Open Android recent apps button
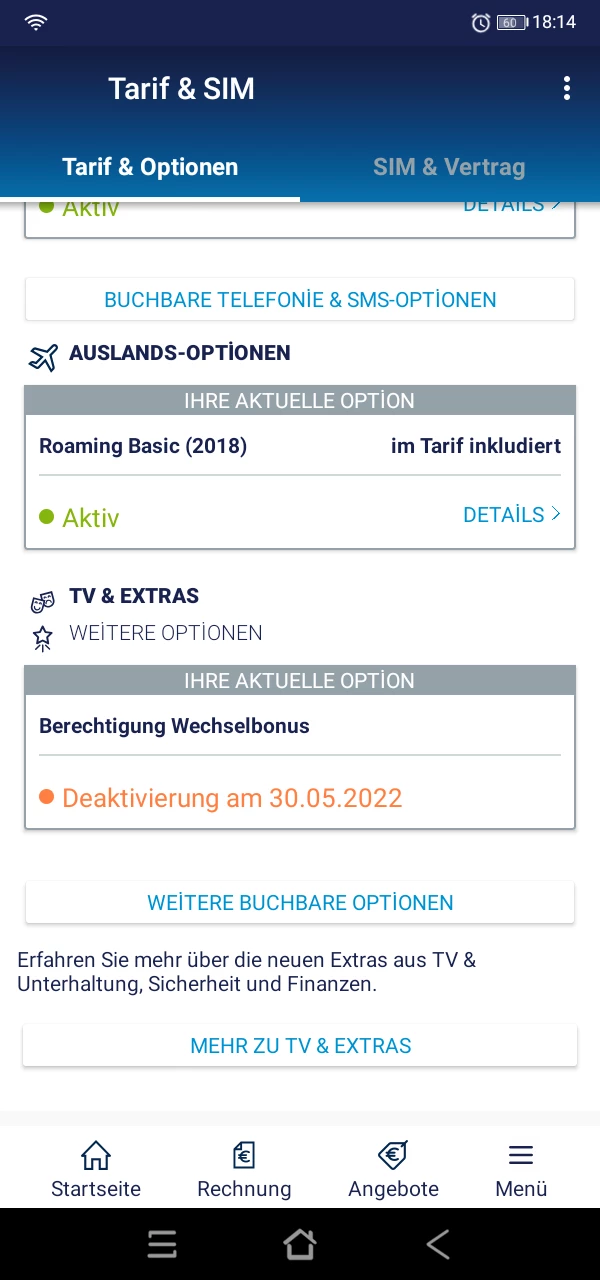Screen dimensions: 600x1280 (x=162, y=1244)
